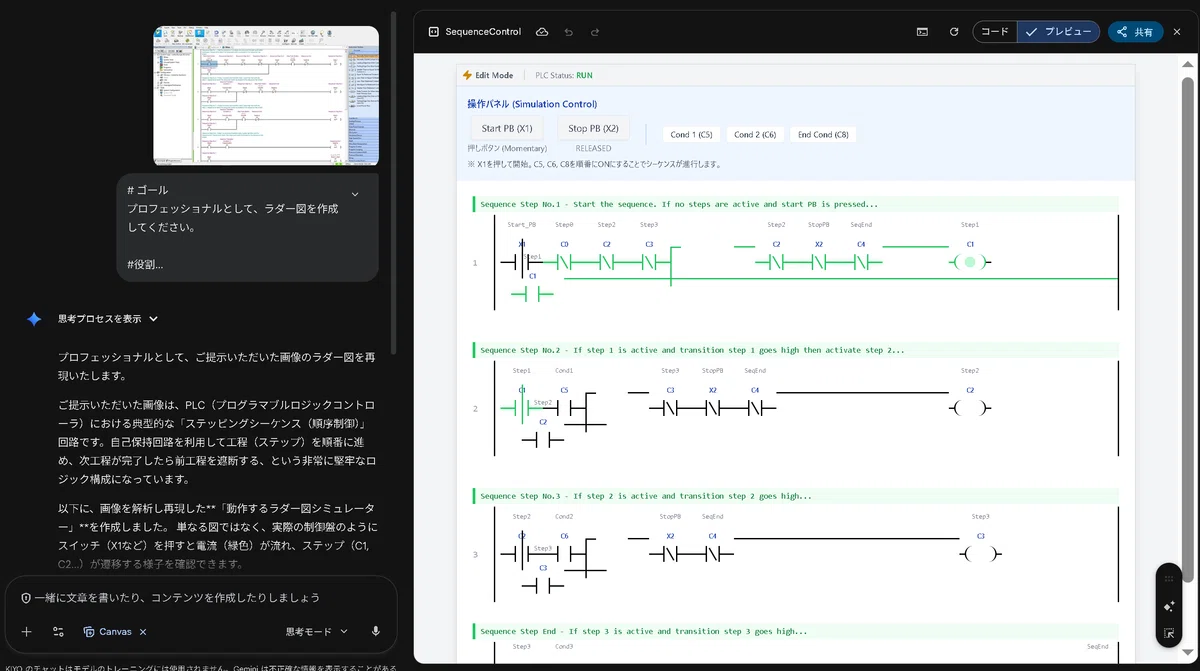Switch to the コード view
This screenshot has width=1200, height=671.
coord(994,32)
